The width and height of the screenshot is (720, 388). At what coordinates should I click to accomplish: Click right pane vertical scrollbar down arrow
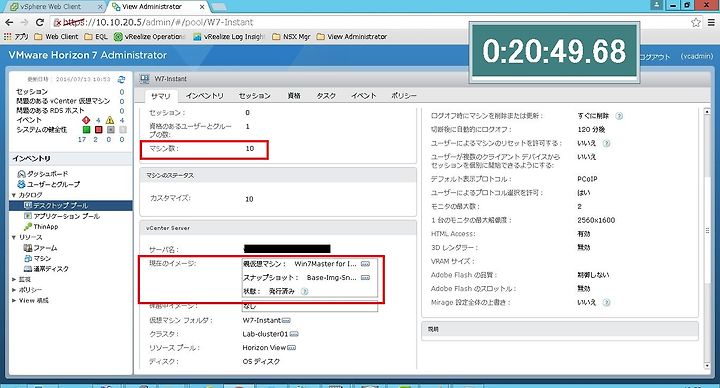click(707, 366)
